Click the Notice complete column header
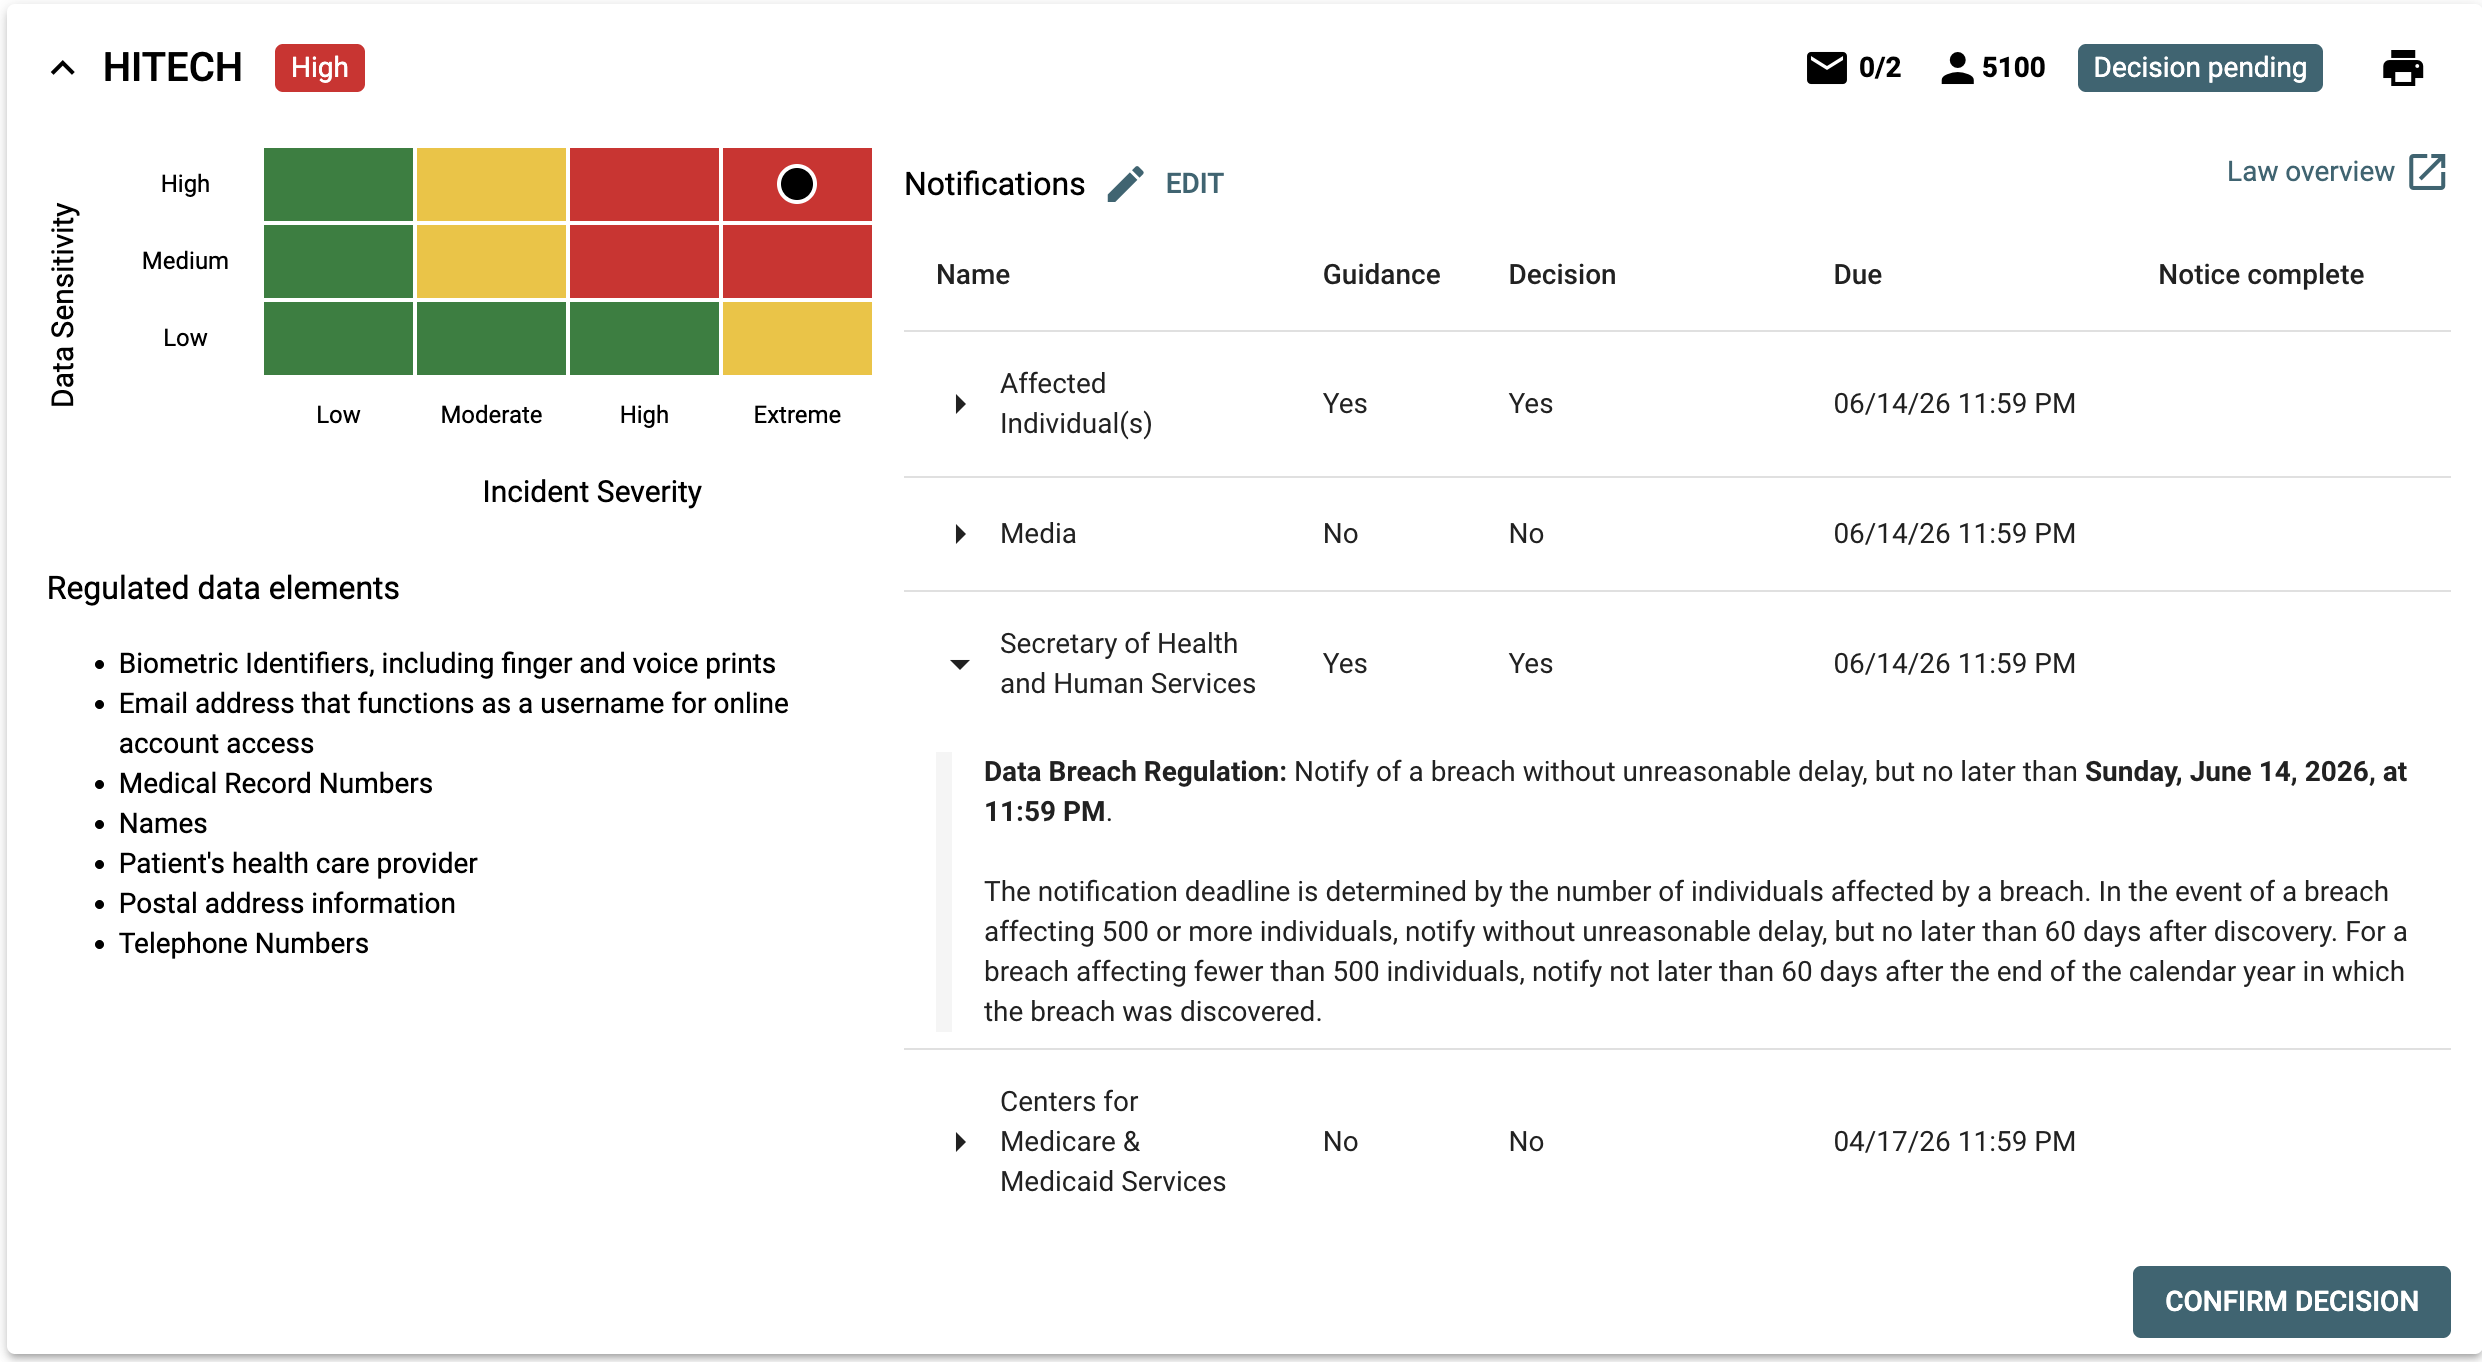Image resolution: width=2482 pixels, height=1362 pixels. 2260,275
